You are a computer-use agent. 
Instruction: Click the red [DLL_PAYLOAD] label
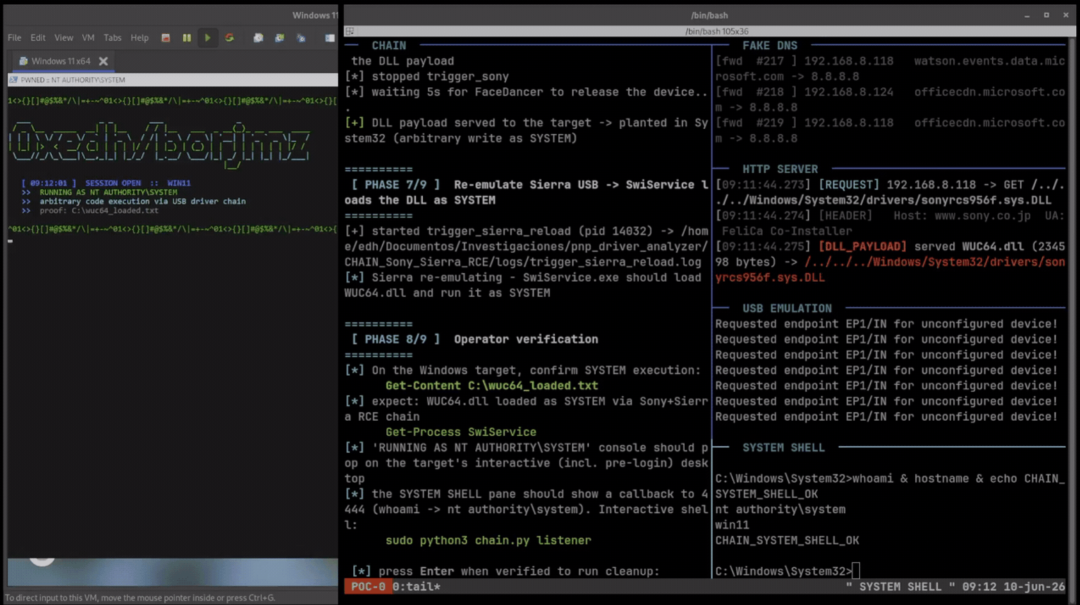pos(862,247)
